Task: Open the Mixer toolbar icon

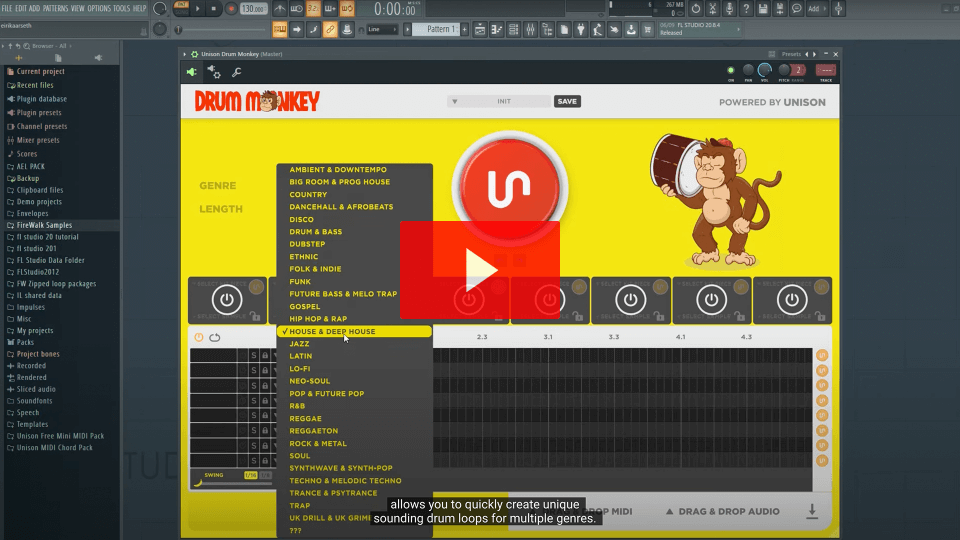Action: (x=530, y=29)
